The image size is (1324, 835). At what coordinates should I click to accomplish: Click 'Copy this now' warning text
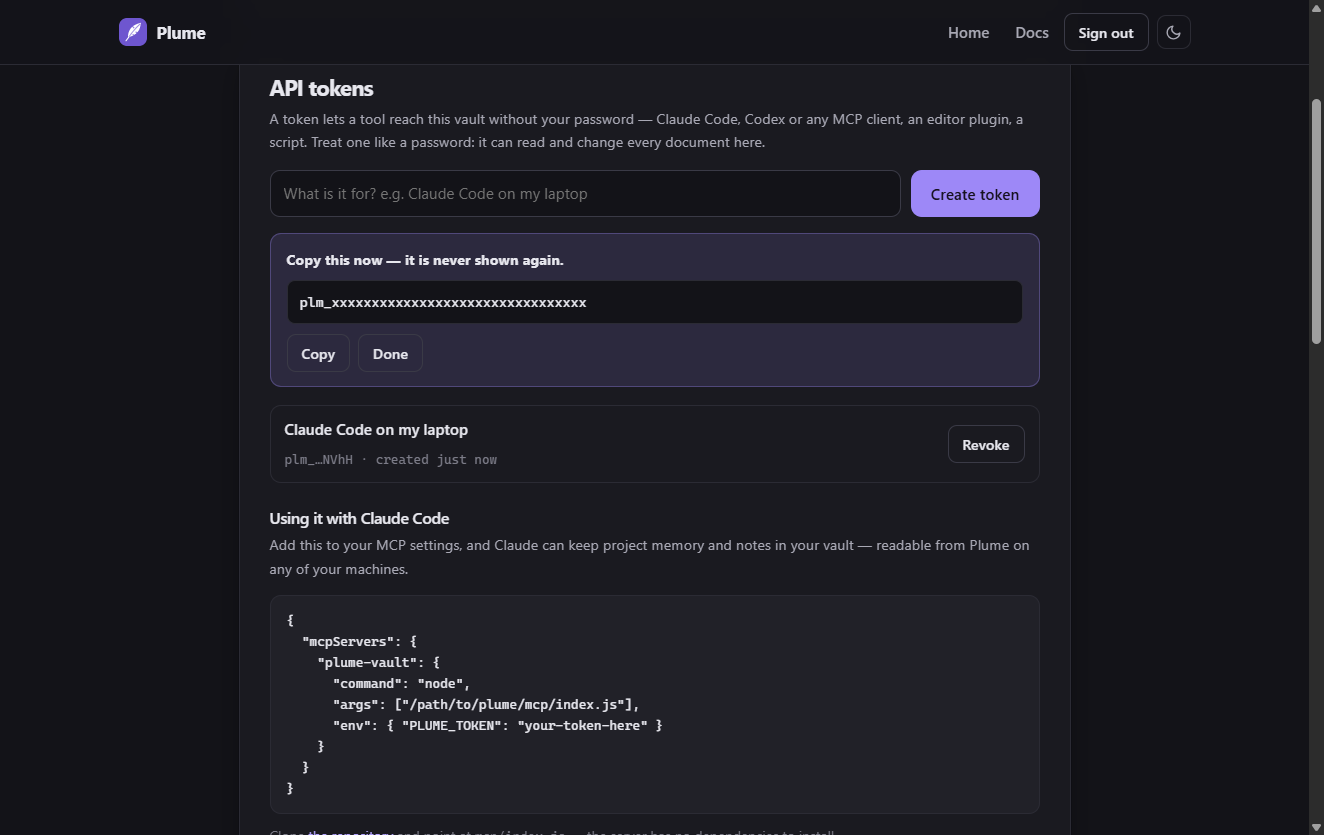click(x=425, y=260)
